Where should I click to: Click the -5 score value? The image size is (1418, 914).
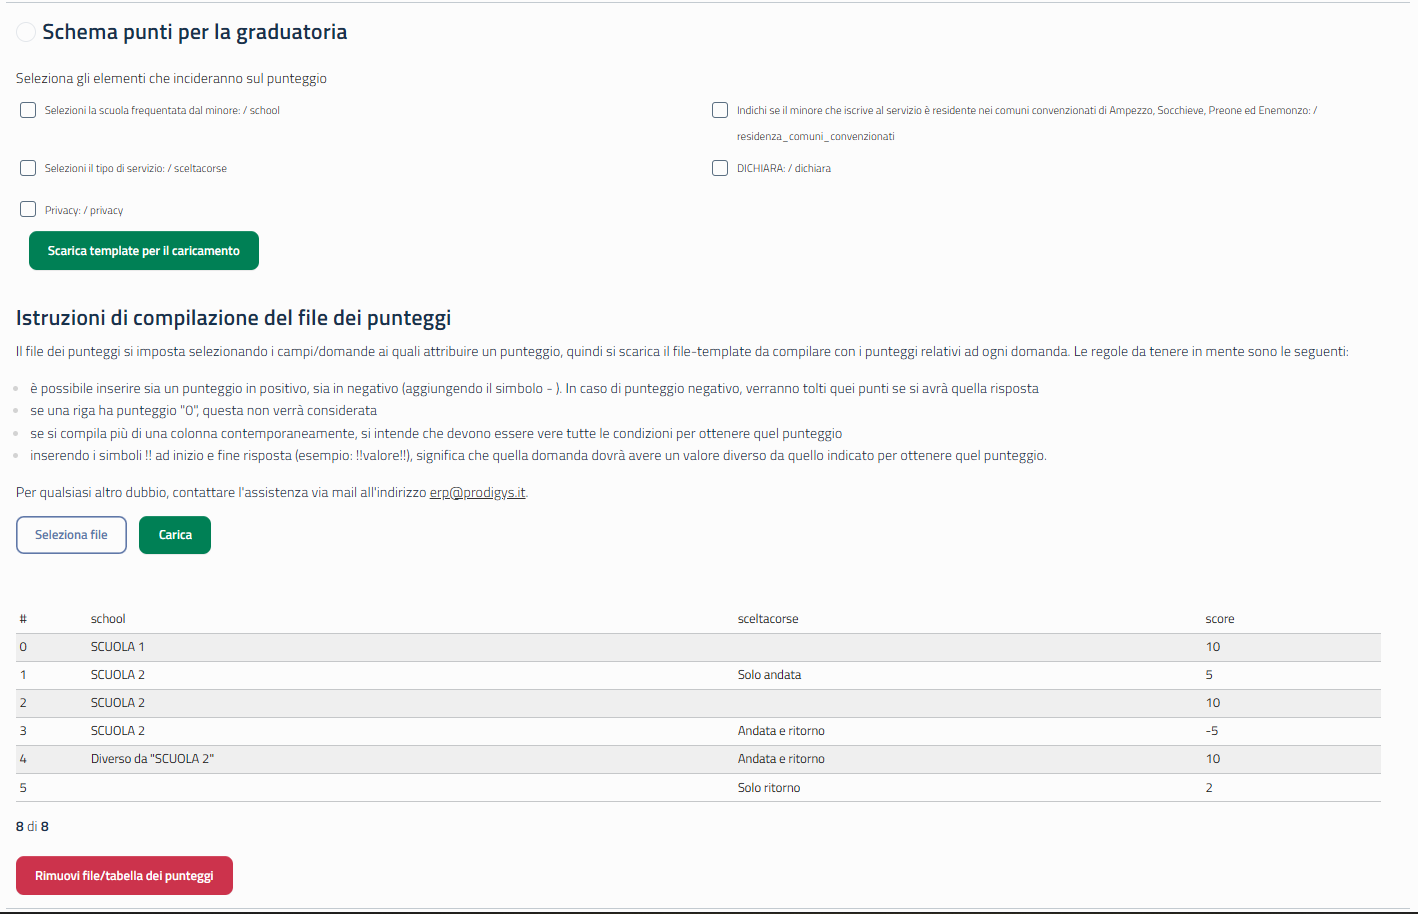(1211, 731)
